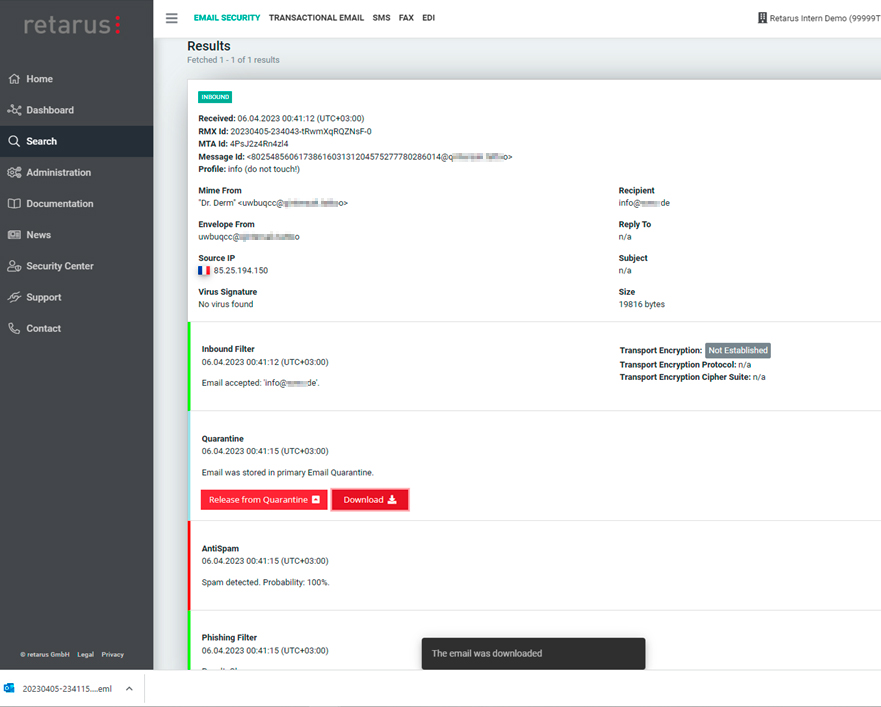Switch to the SMS tab
Screen dimensions: 881x707
(381, 18)
